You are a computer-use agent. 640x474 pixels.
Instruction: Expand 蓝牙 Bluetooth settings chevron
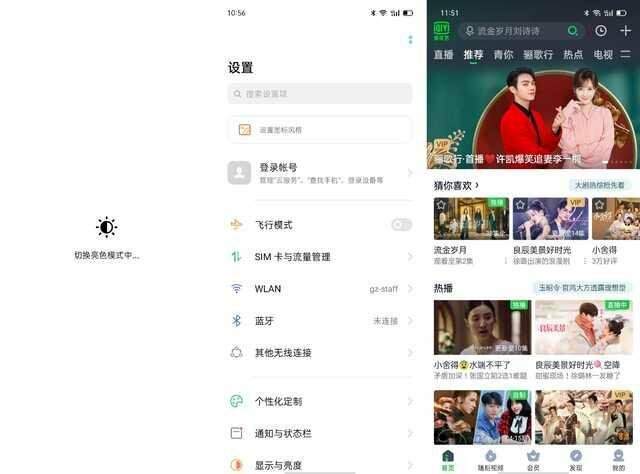(410, 321)
